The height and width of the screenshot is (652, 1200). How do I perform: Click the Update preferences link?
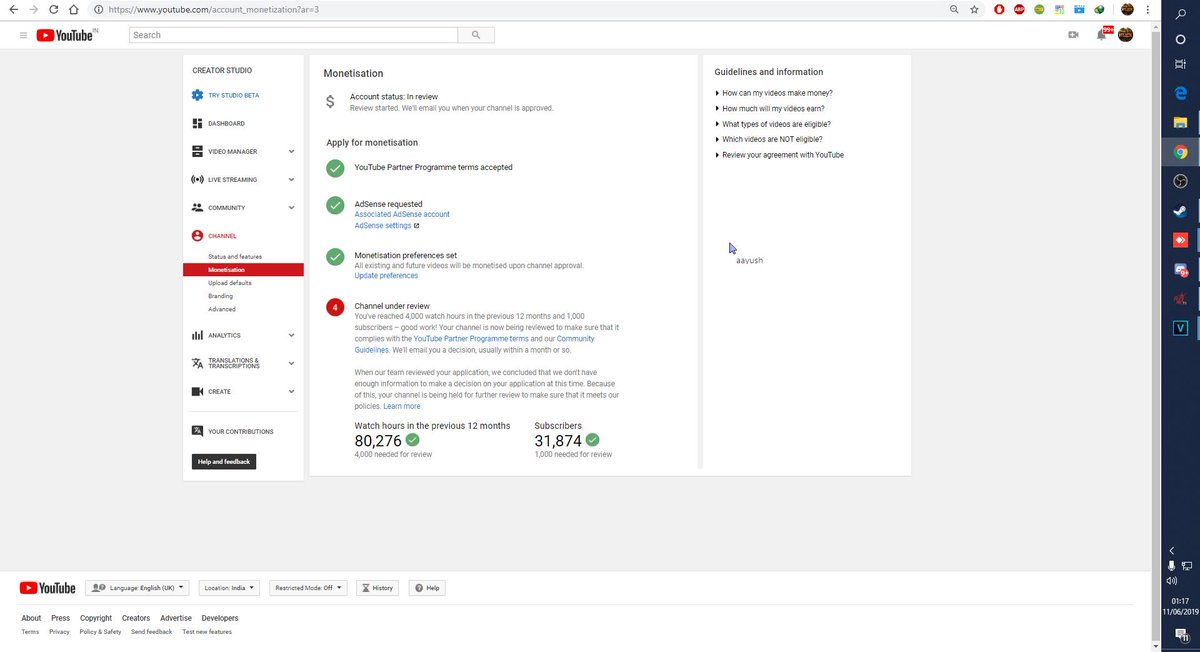click(386, 275)
